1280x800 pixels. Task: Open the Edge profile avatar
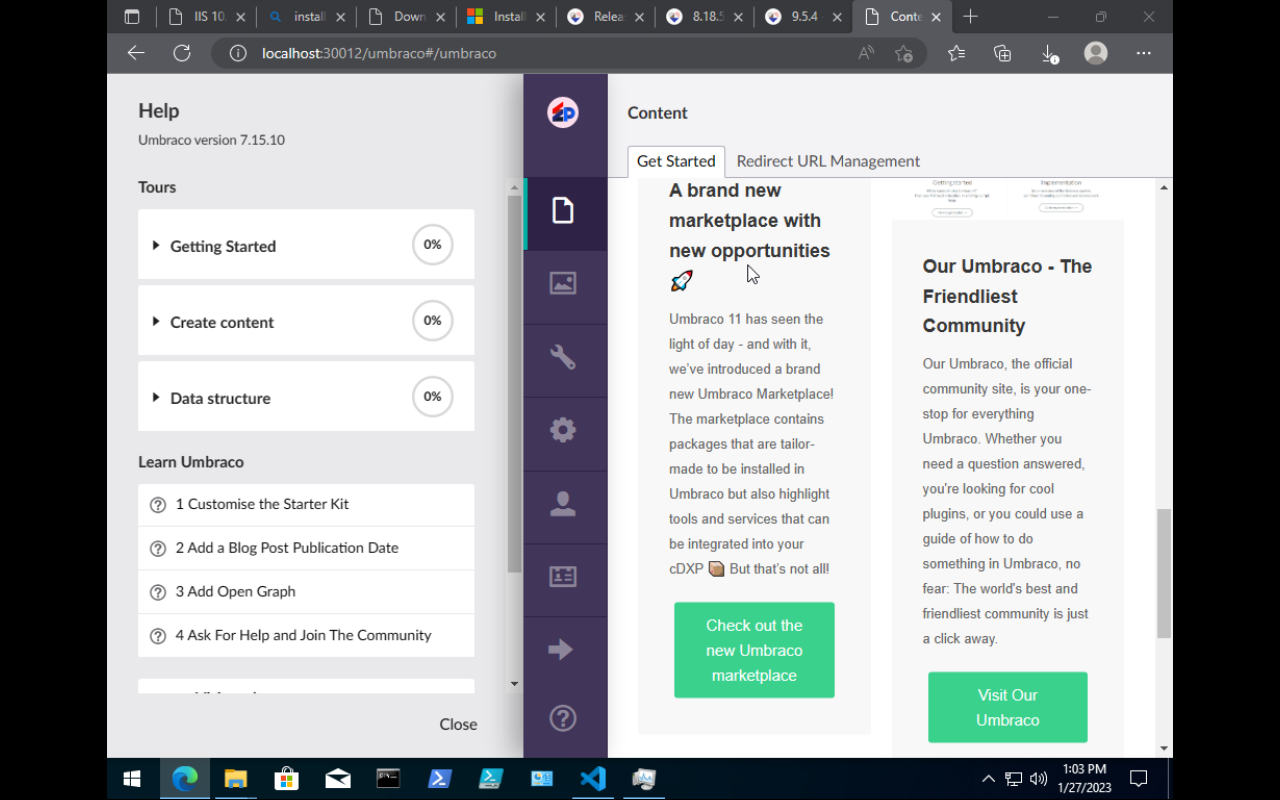[x=1096, y=53]
